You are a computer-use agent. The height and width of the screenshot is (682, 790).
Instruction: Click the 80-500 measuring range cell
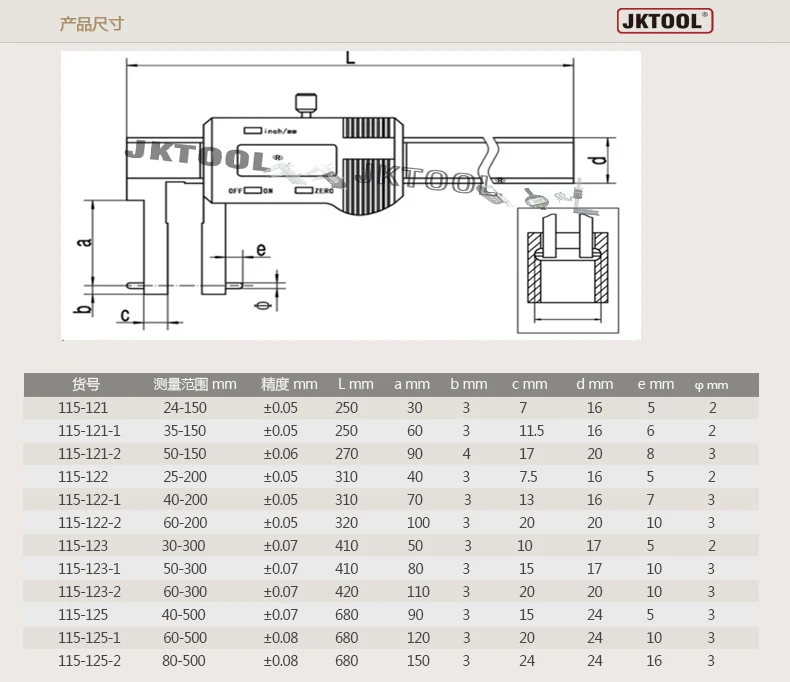(184, 661)
